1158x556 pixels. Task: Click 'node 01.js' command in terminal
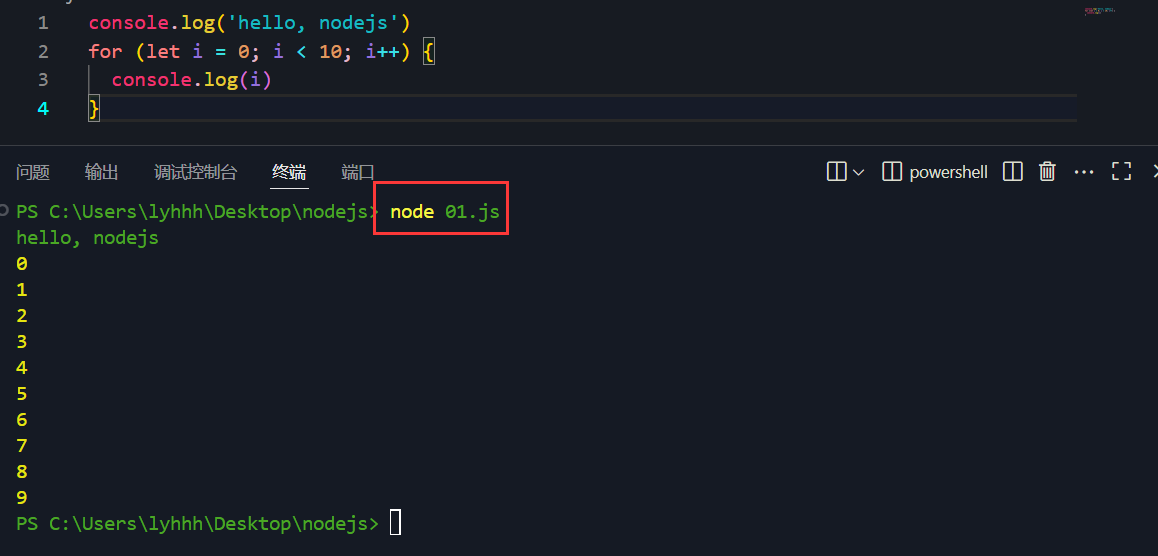(445, 212)
